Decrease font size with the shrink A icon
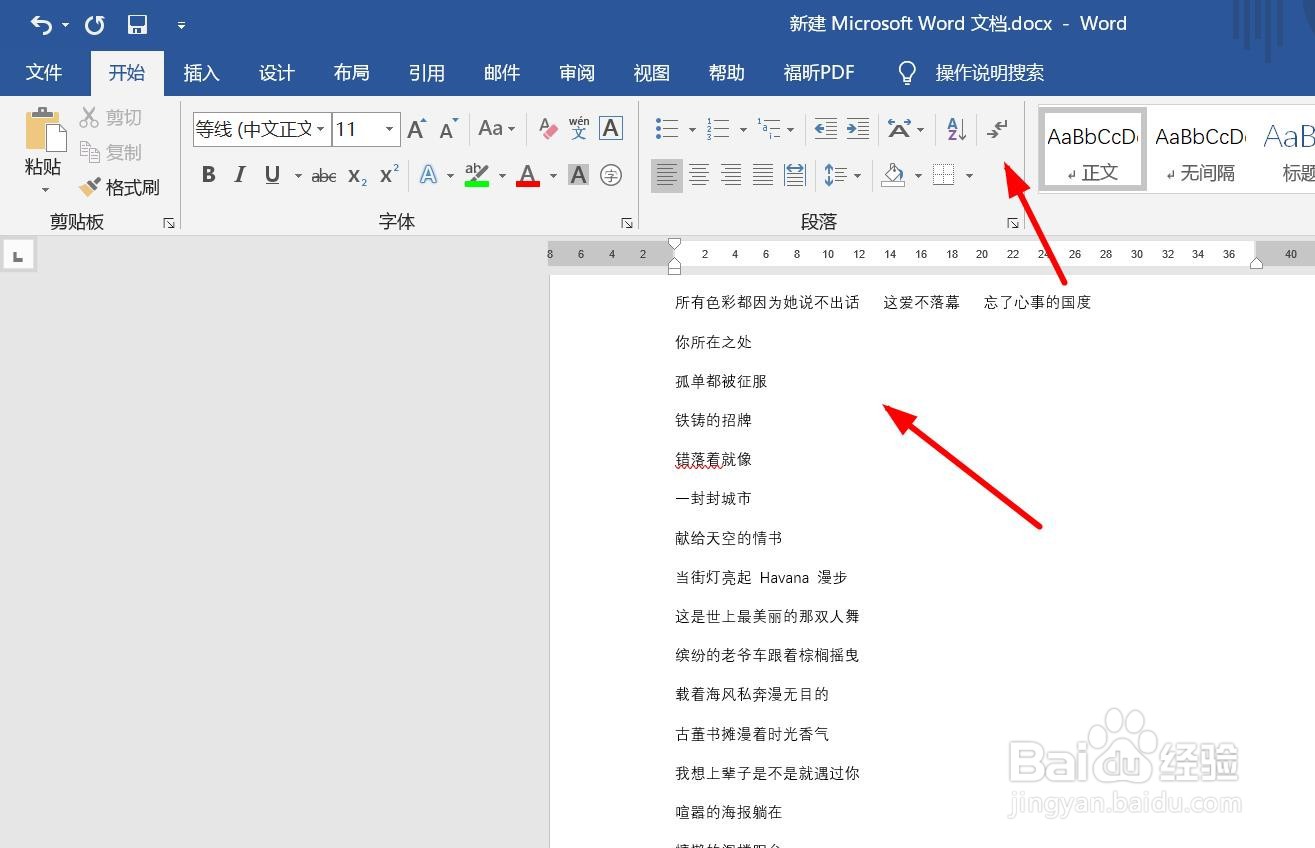The height and width of the screenshot is (848, 1315). coord(448,129)
